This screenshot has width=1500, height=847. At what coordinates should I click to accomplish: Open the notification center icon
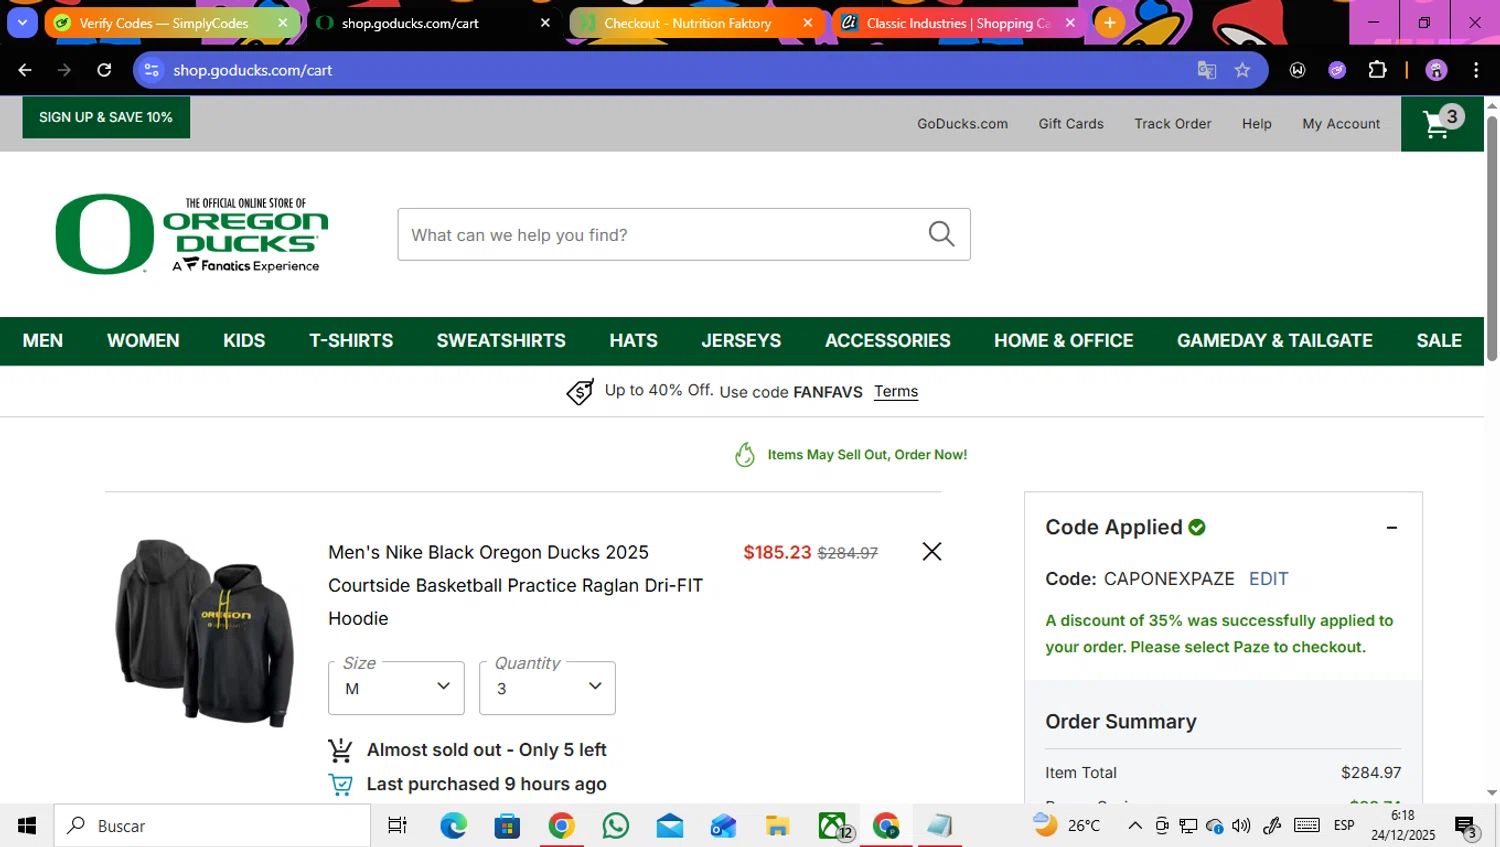pyautogui.click(x=1466, y=827)
